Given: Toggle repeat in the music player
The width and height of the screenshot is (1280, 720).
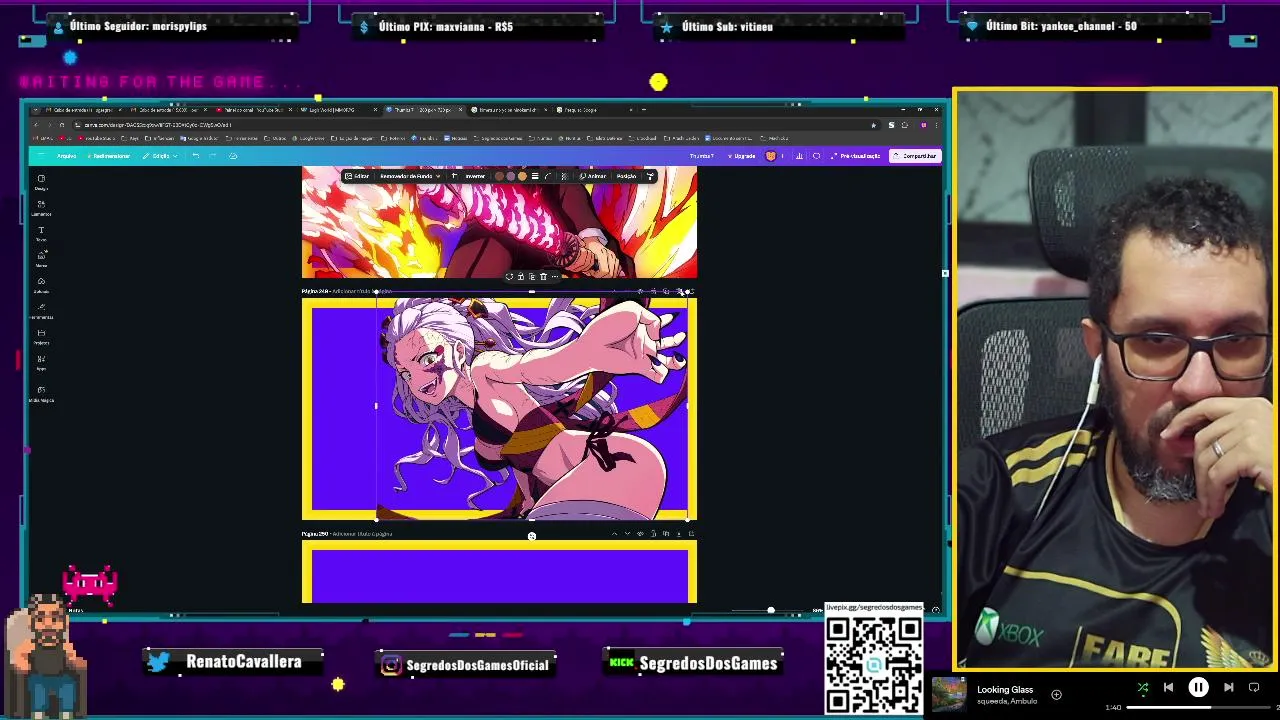Looking at the screenshot, I should pos(1254,688).
